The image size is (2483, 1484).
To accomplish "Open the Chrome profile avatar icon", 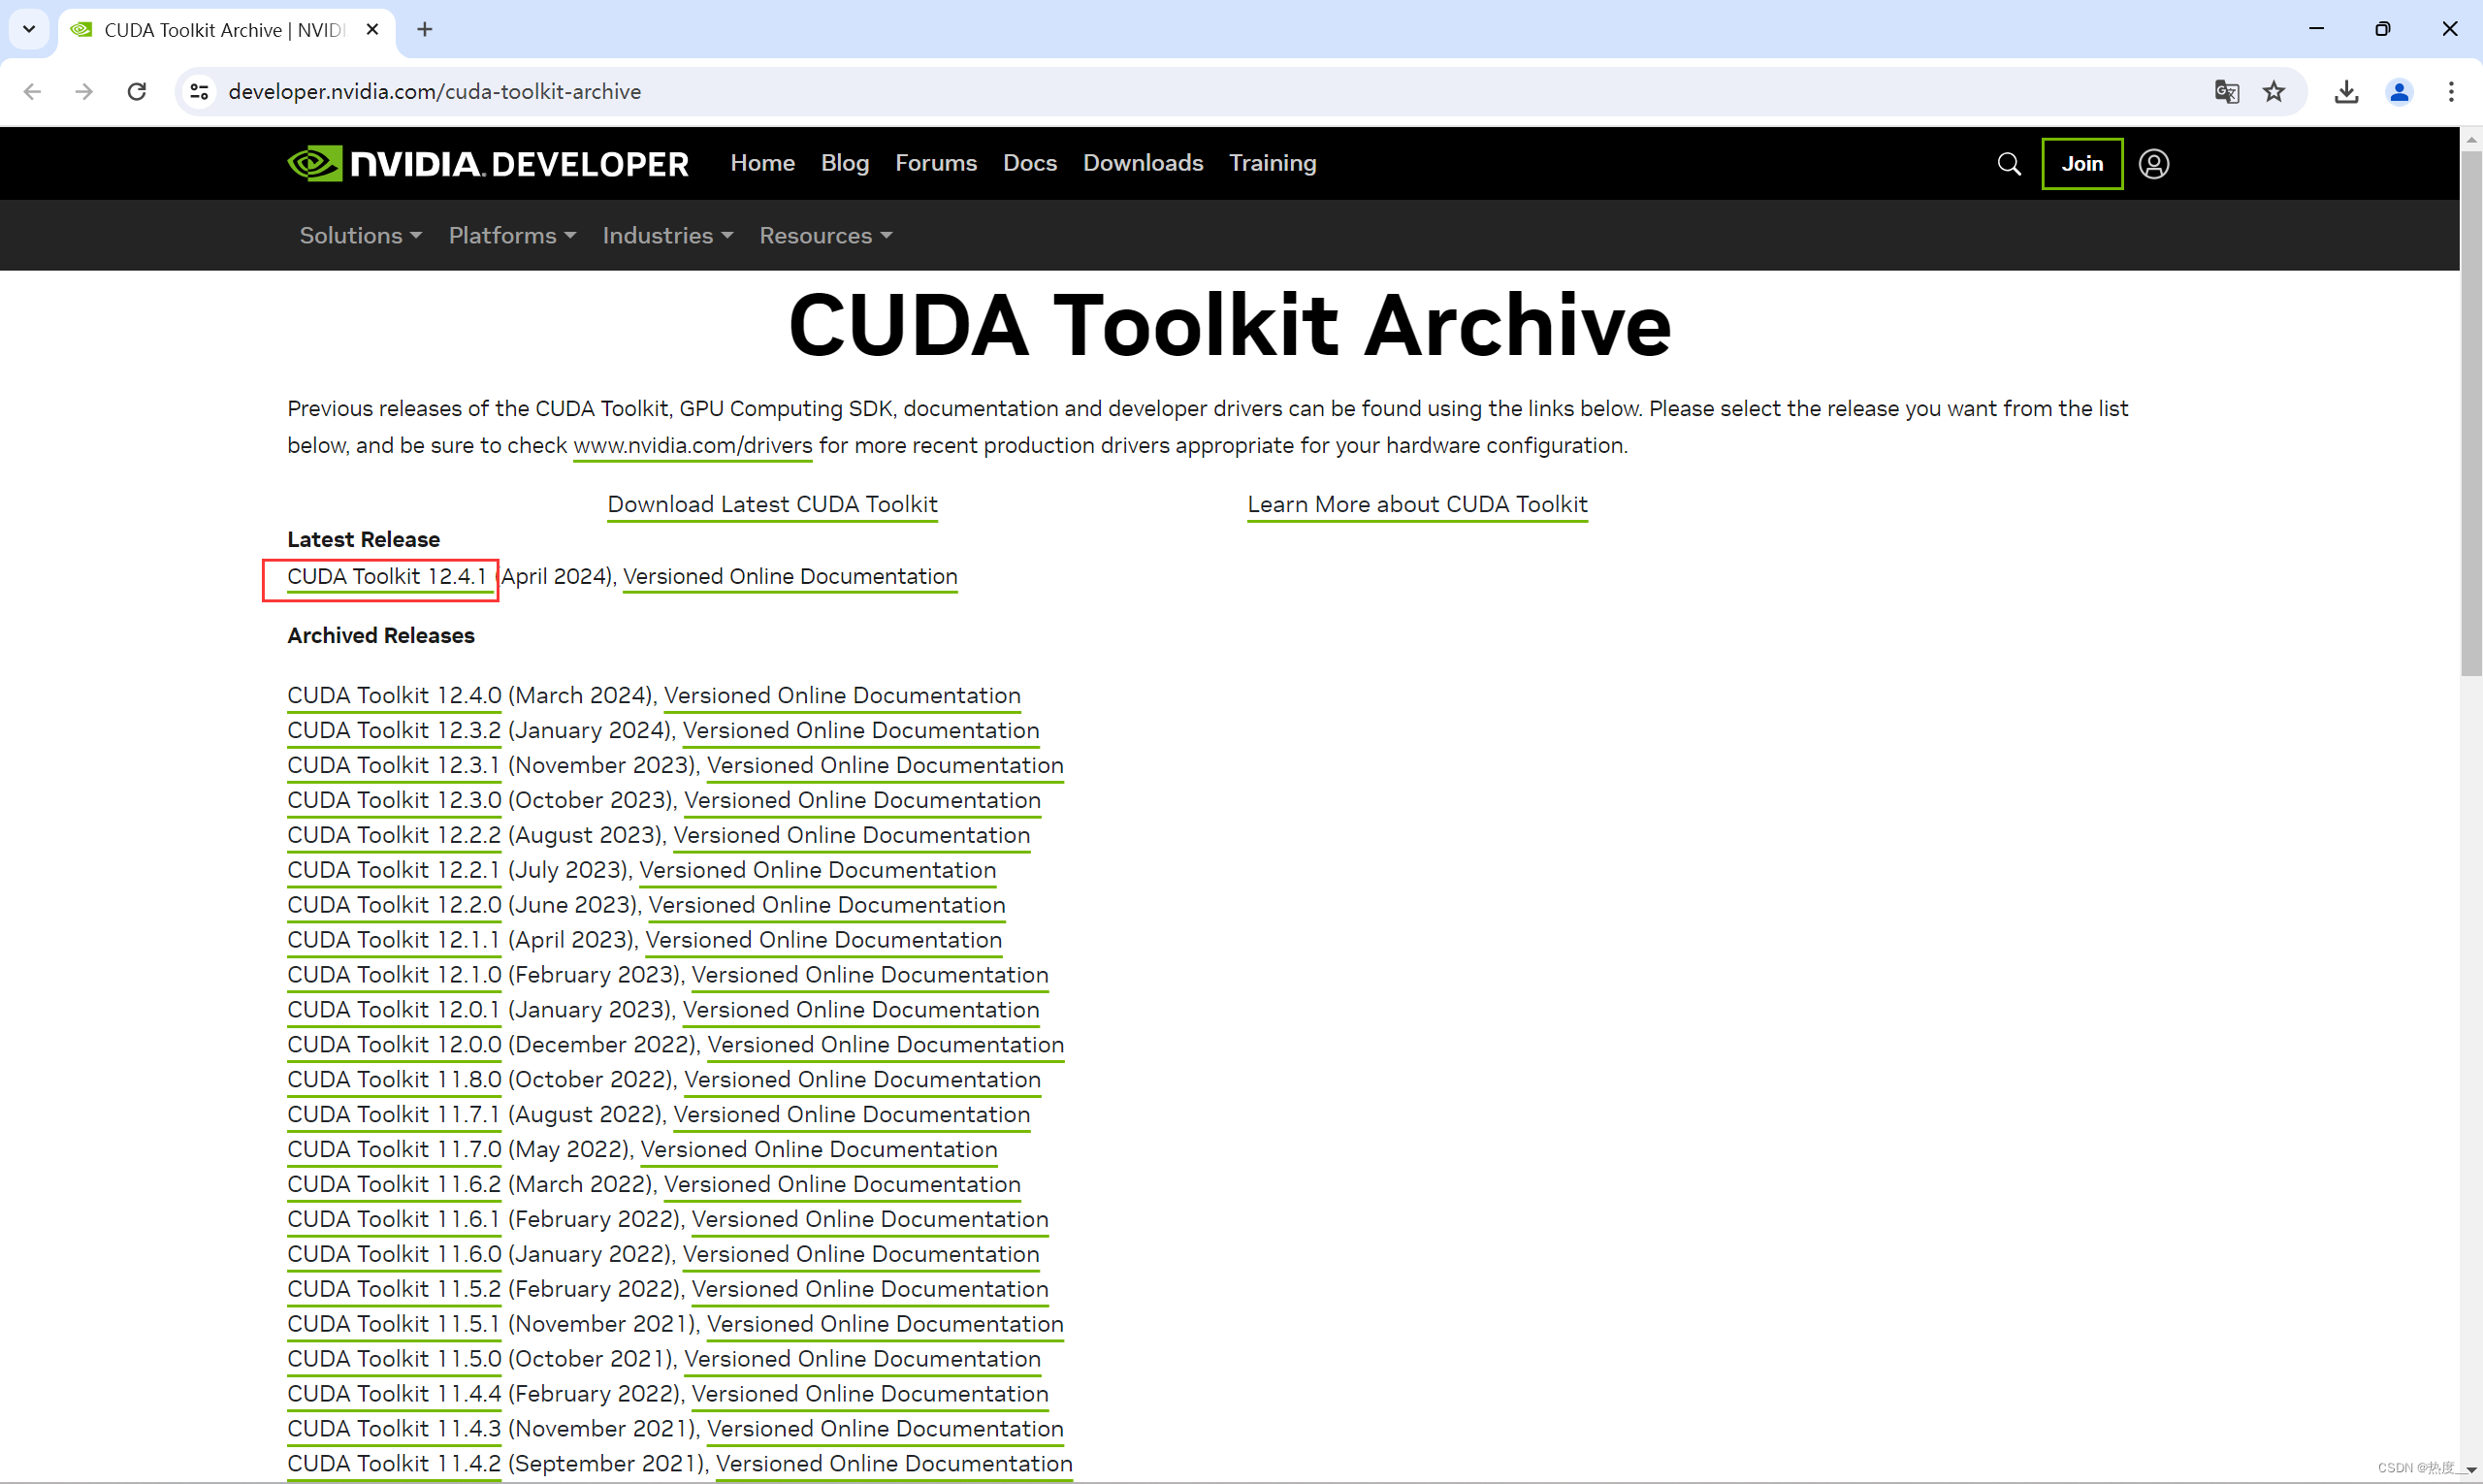I will pos(2398,92).
